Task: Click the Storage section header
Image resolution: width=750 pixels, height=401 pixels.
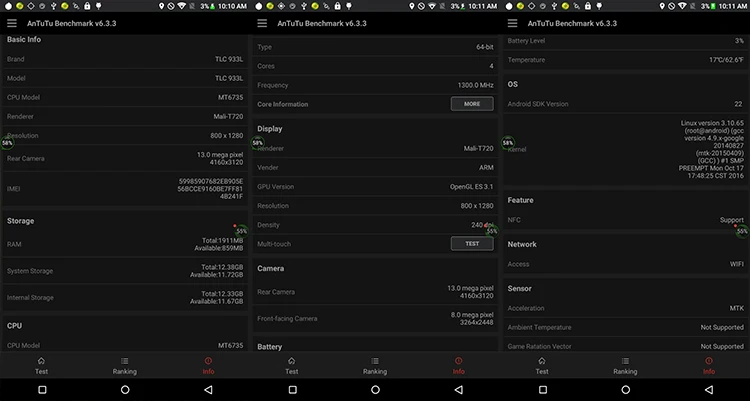Action: (20, 221)
